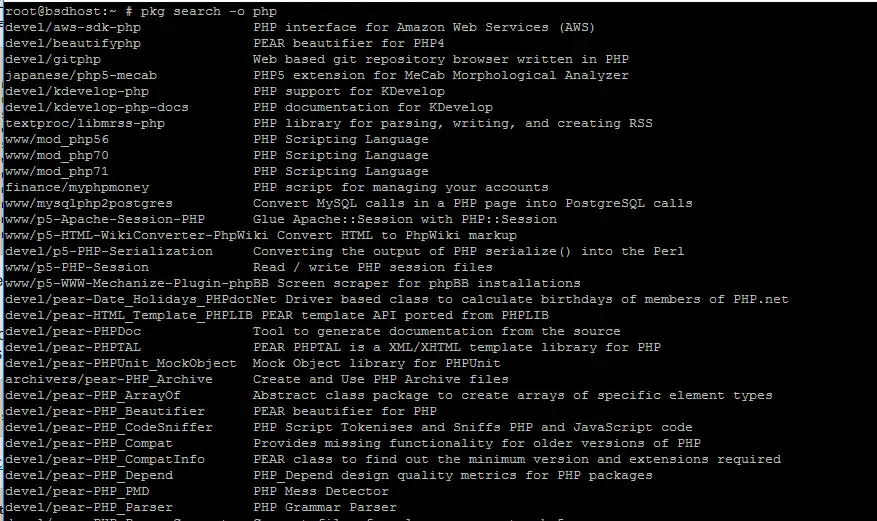
Task: Select the www/mod_php71 package name
Action: tap(57, 172)
